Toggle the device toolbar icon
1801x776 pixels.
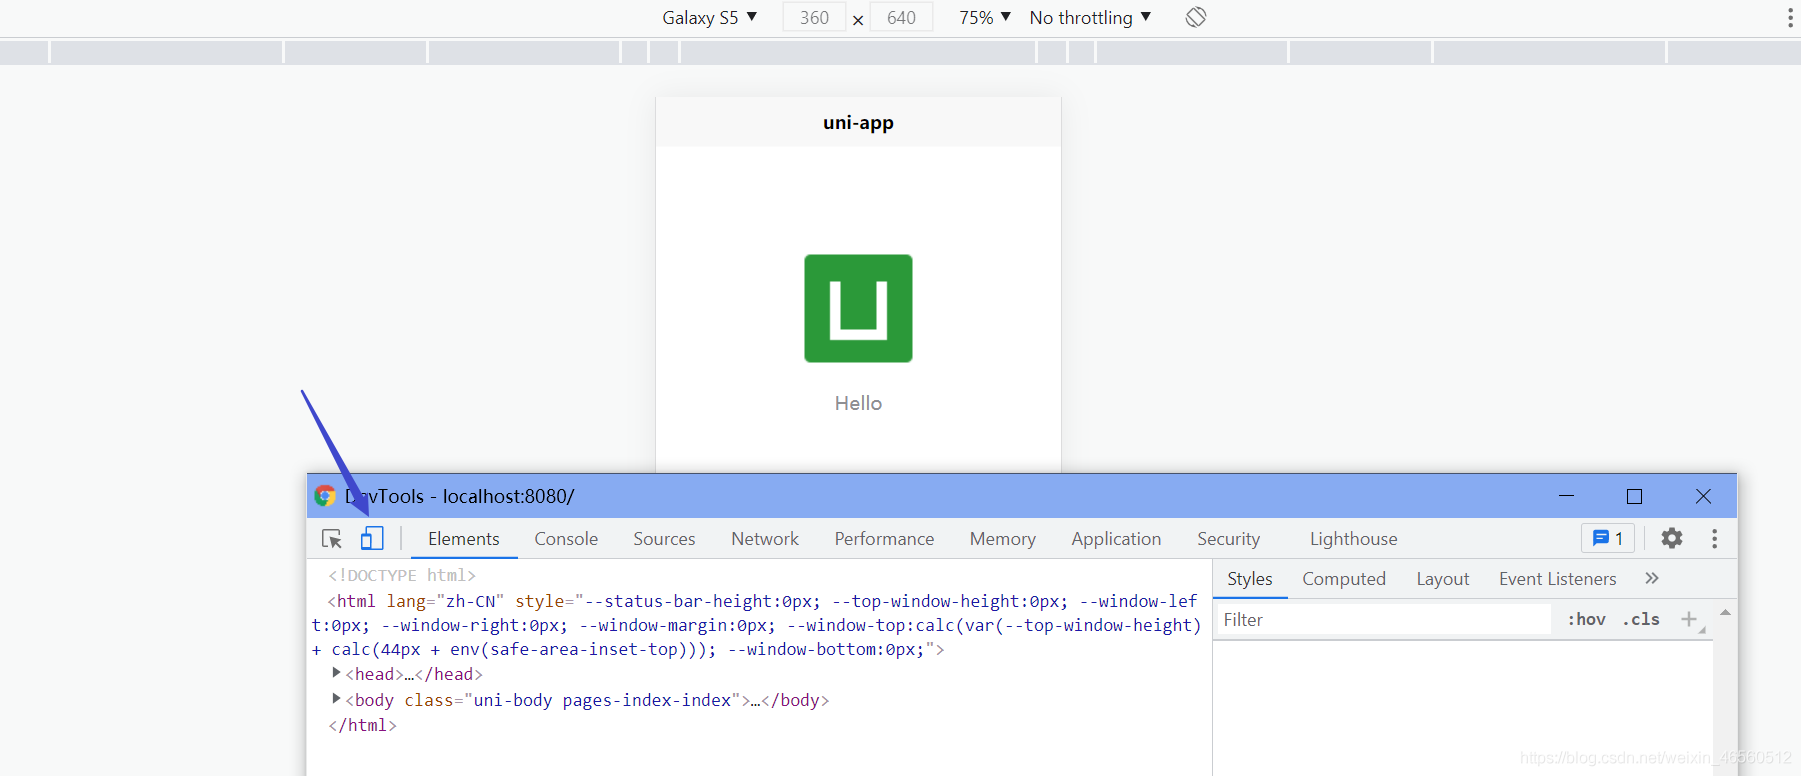click(372, 538)
